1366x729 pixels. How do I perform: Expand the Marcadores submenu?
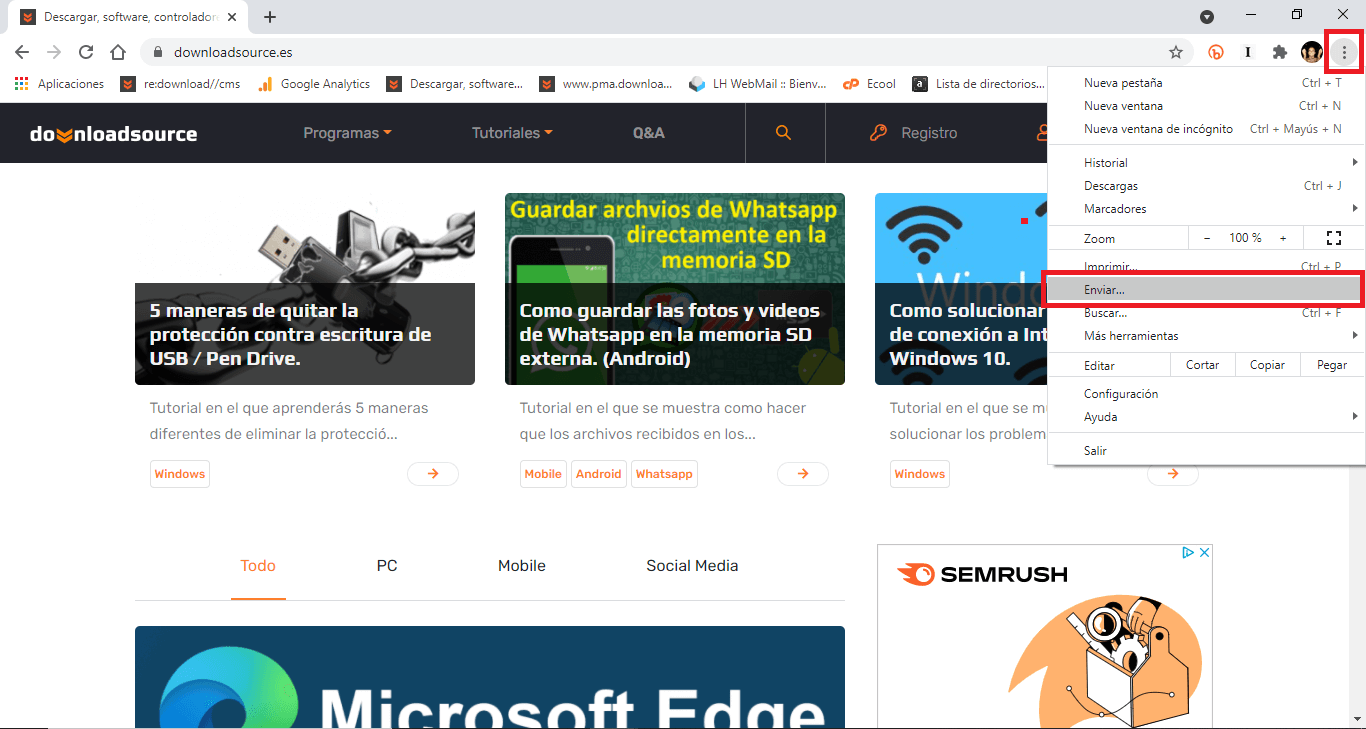[x=1206, y=209]
